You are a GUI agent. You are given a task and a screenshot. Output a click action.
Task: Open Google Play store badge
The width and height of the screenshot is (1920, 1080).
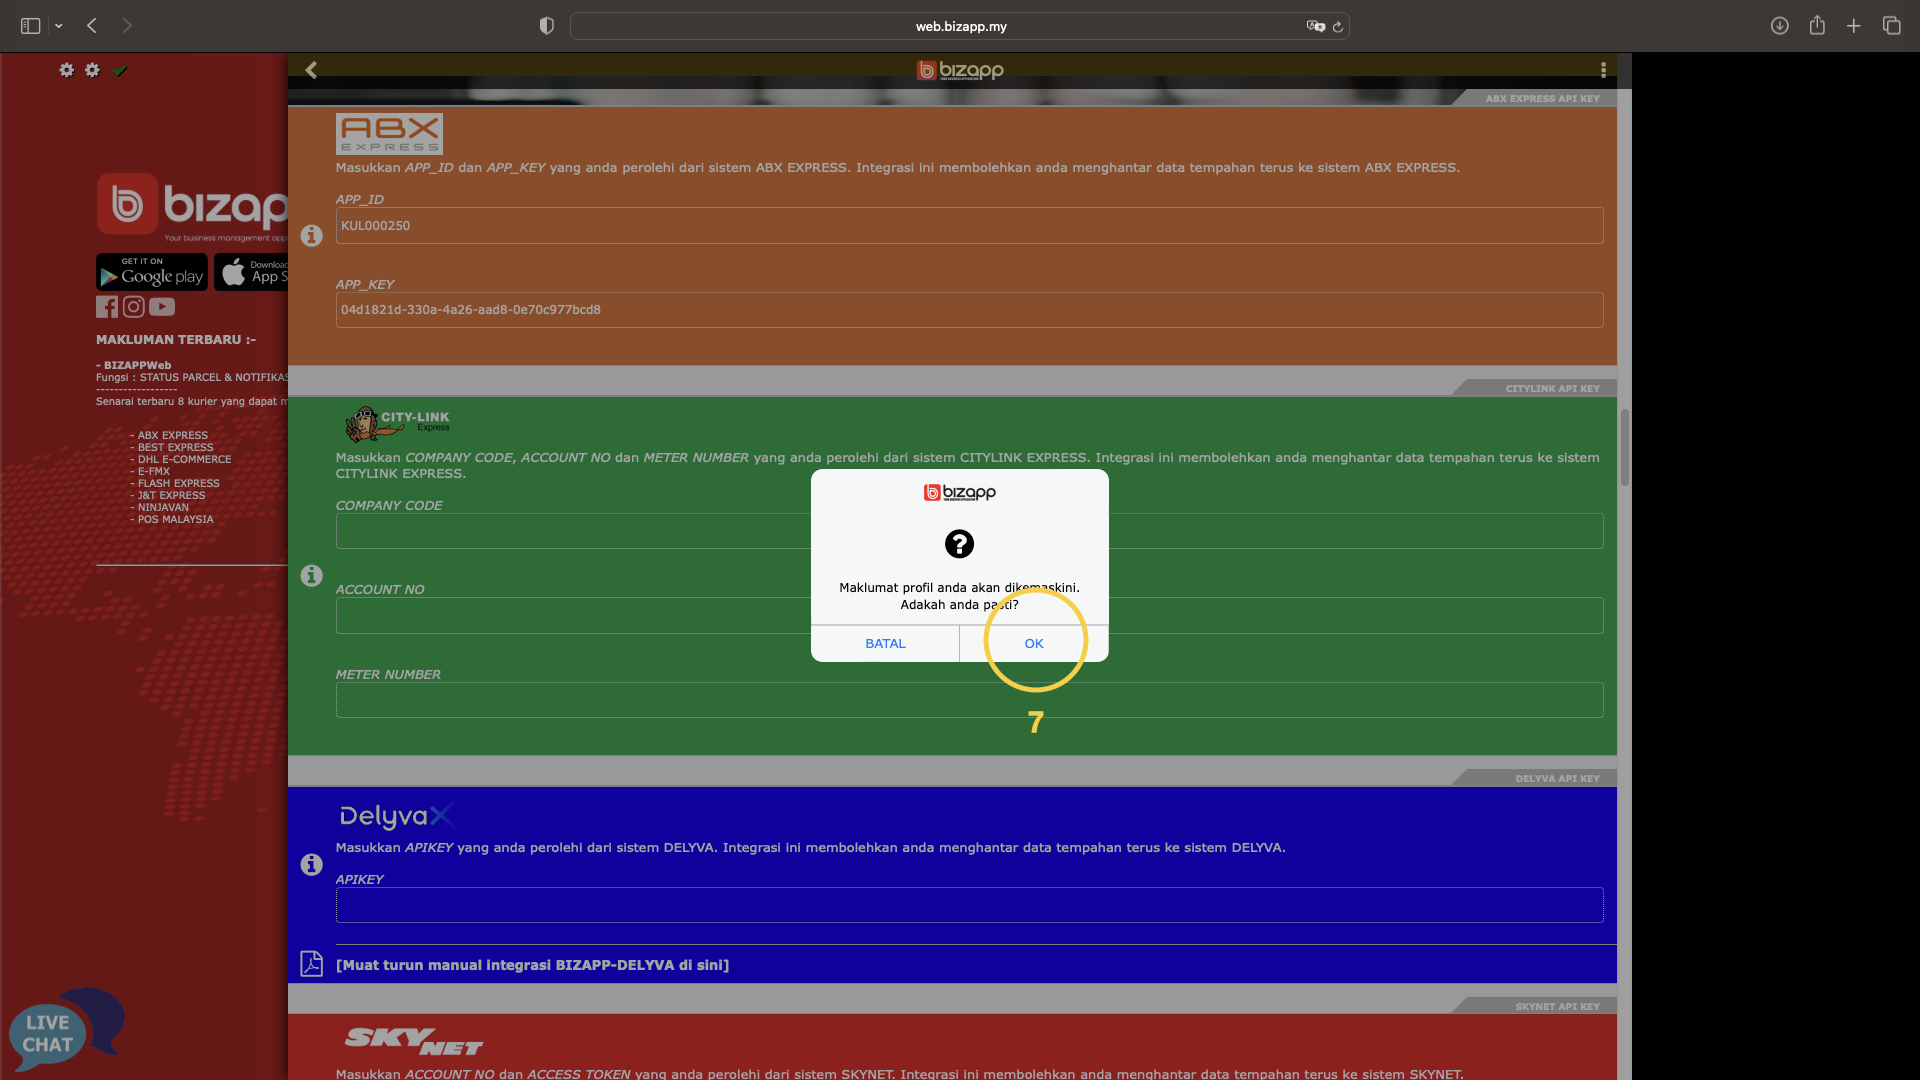152,272
